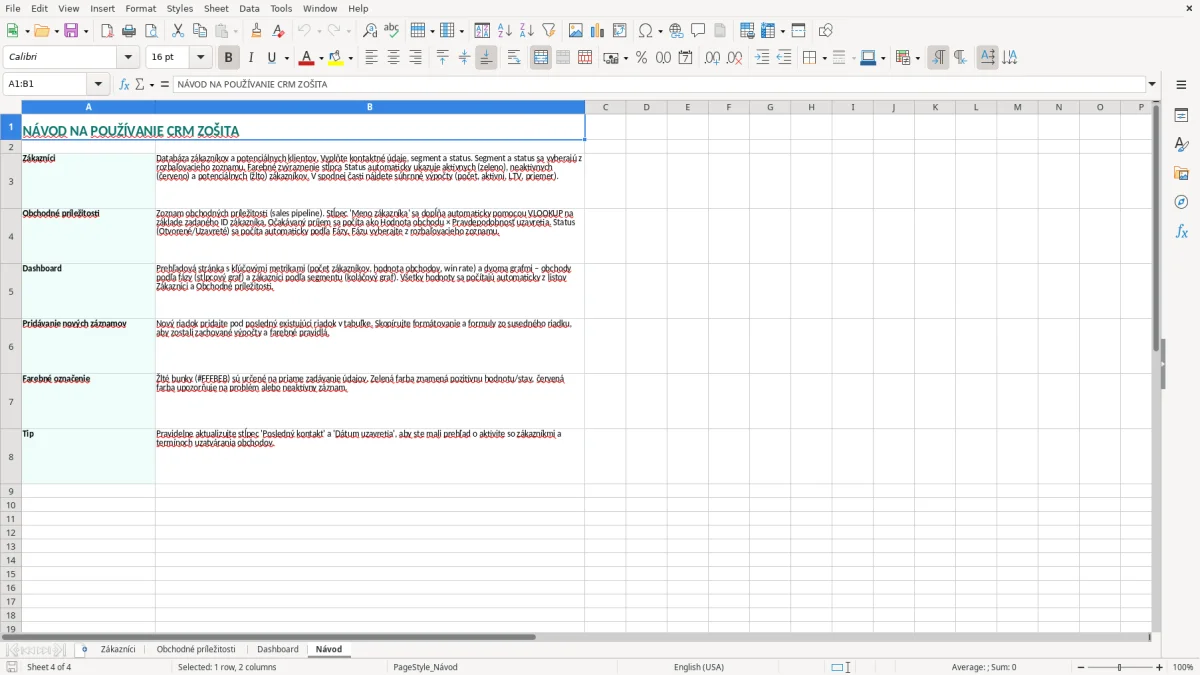Screen dimensions: 1200x675
Task: Run spelling check (abc icon)
Action: click(x=392, y=31)
